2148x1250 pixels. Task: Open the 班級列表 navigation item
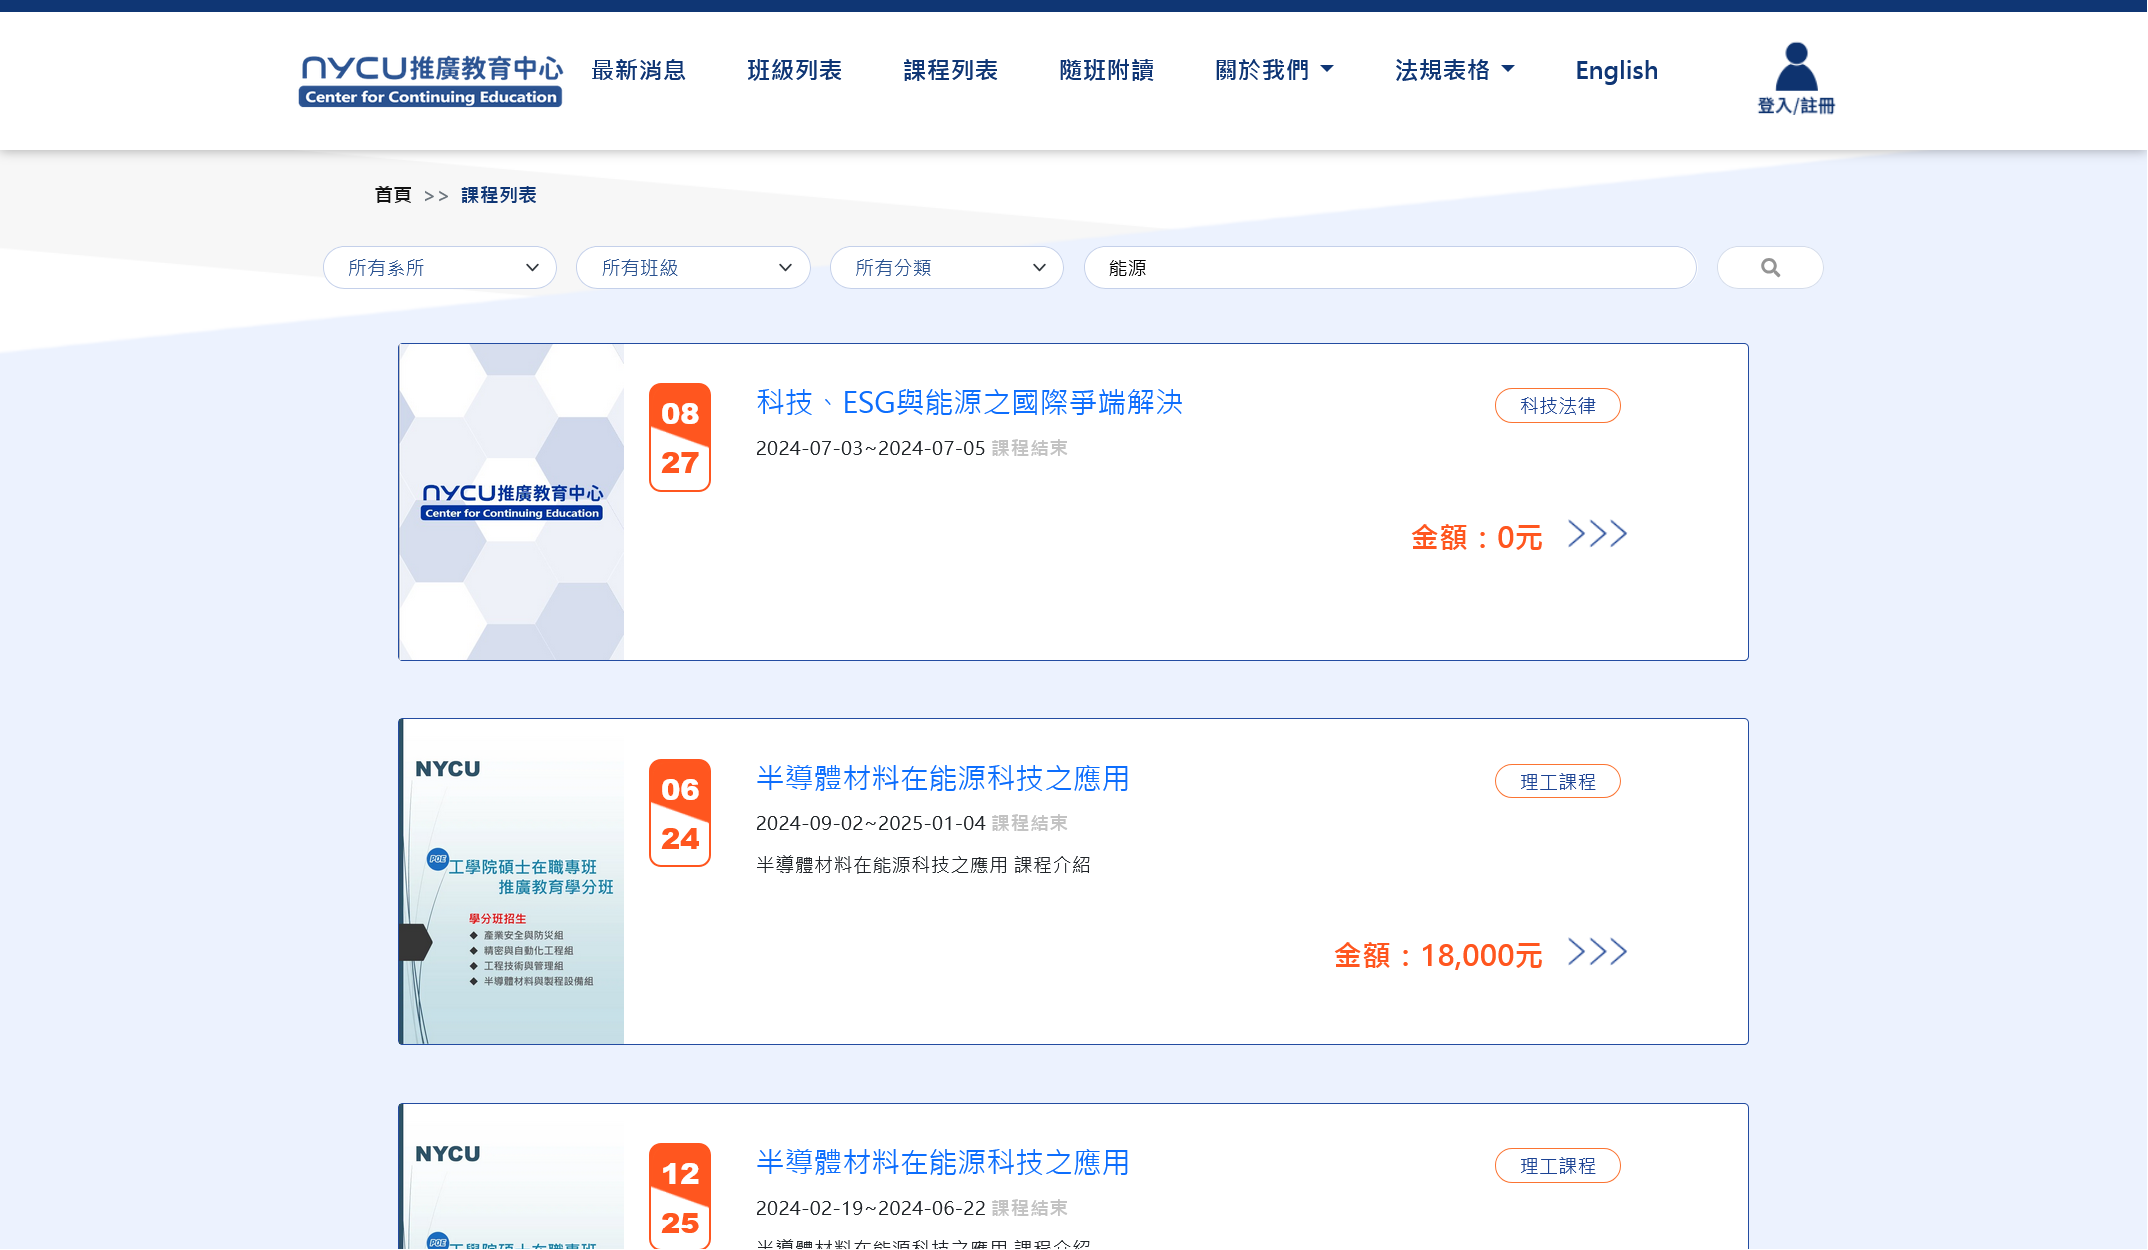pos(795,70)
